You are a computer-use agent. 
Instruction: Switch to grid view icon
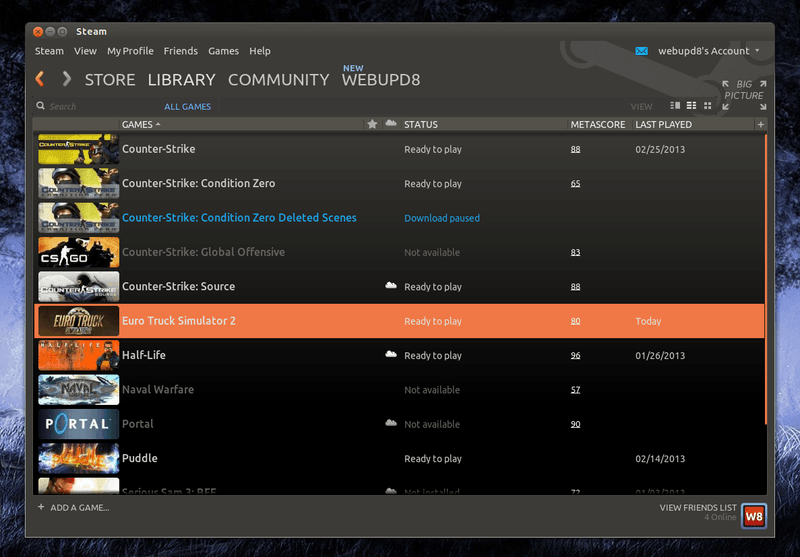[707, 106]
